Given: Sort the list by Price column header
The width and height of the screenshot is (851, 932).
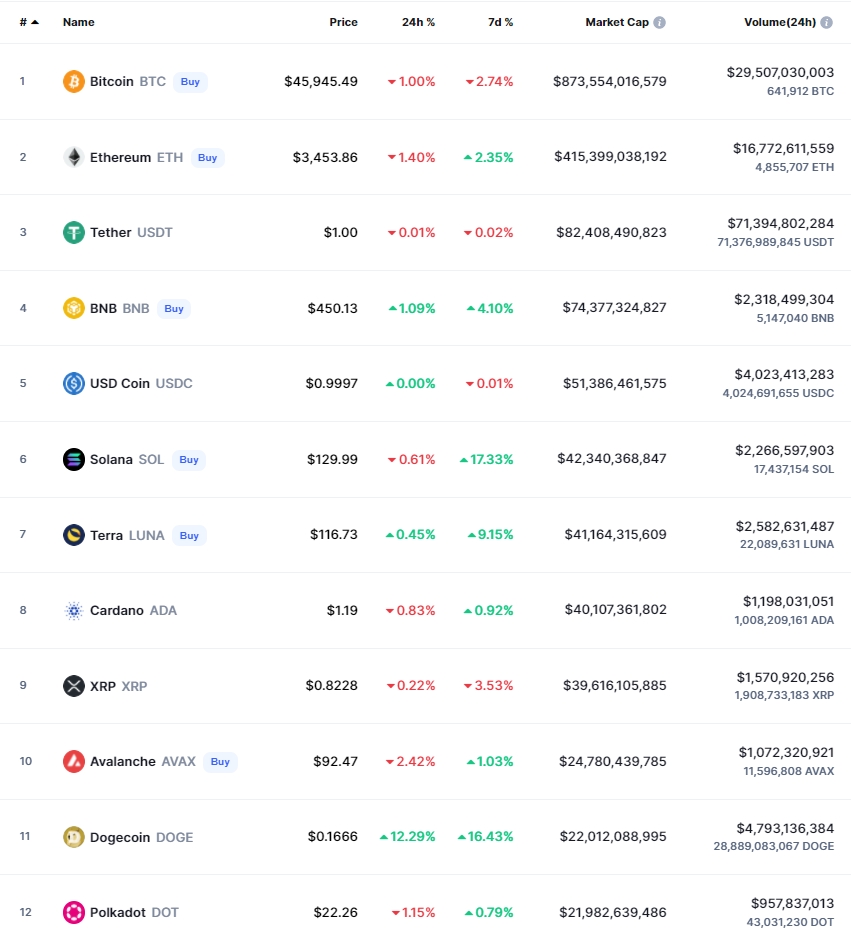Looking at the screenshot, I should pos(343,22).
